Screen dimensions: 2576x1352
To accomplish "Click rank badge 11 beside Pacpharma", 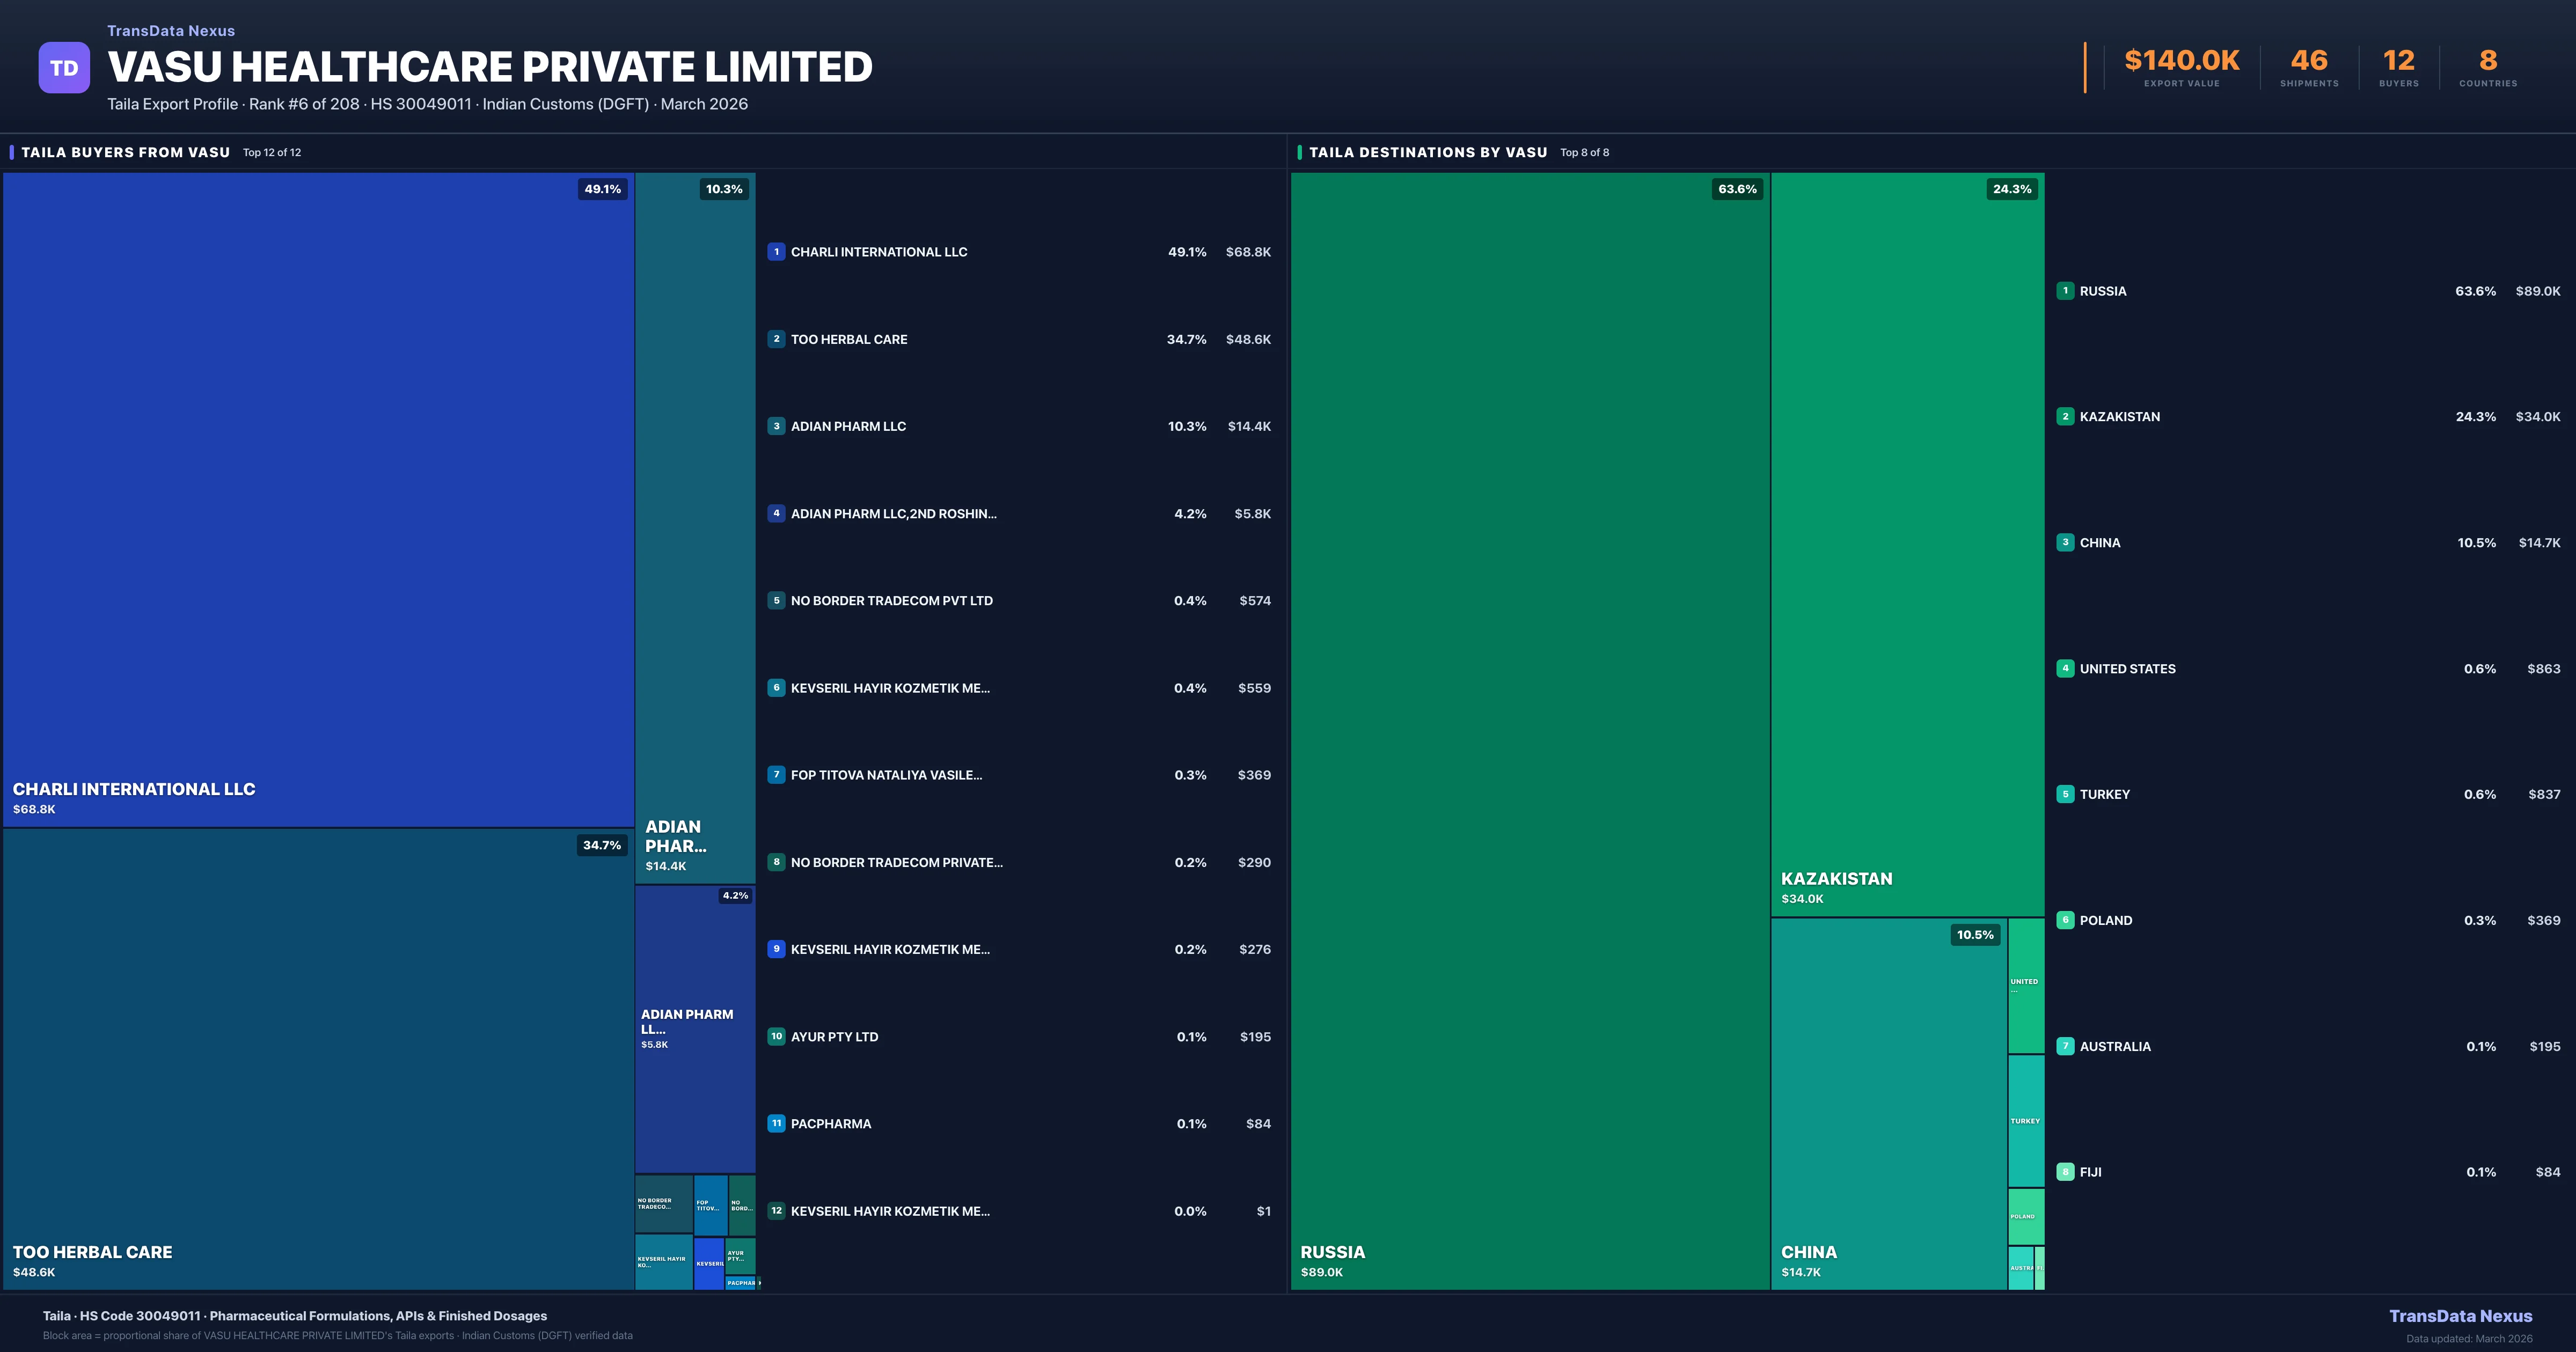I will [776, 1123].
